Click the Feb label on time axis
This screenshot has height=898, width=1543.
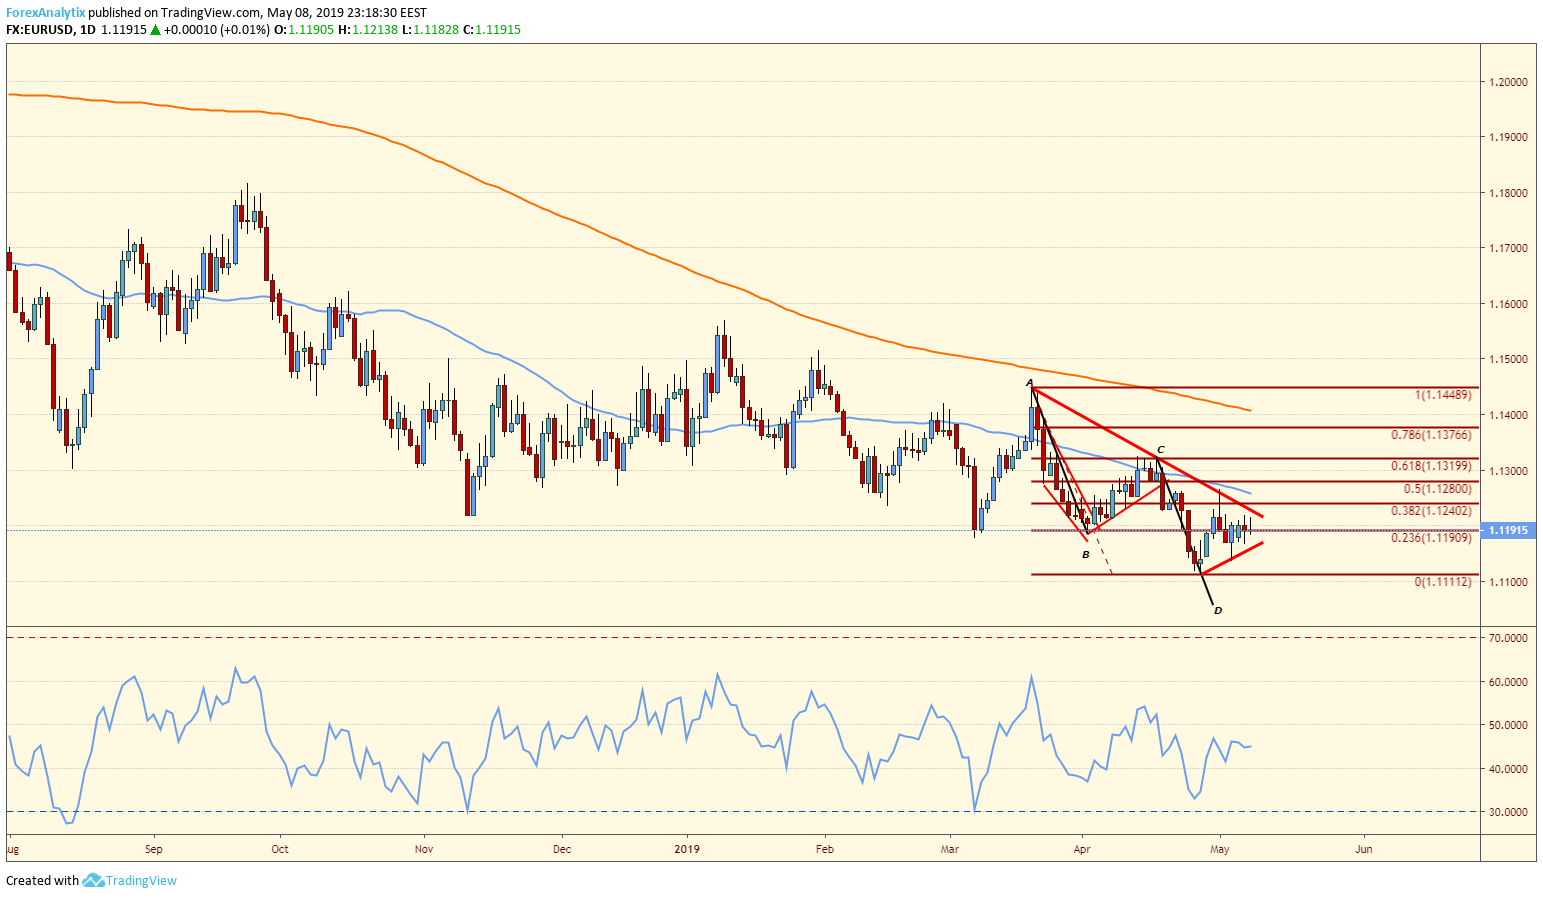(825, 849)
